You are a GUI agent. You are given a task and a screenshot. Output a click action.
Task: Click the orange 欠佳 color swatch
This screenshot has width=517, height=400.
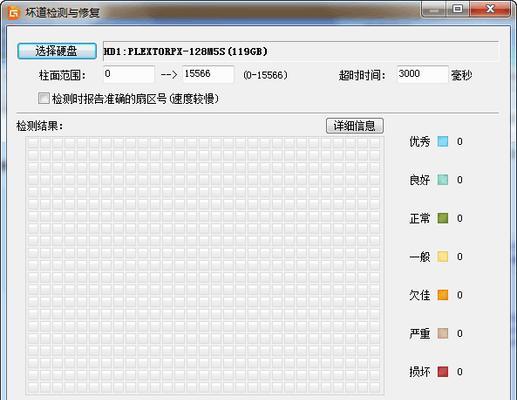click(x=443, y=295)
